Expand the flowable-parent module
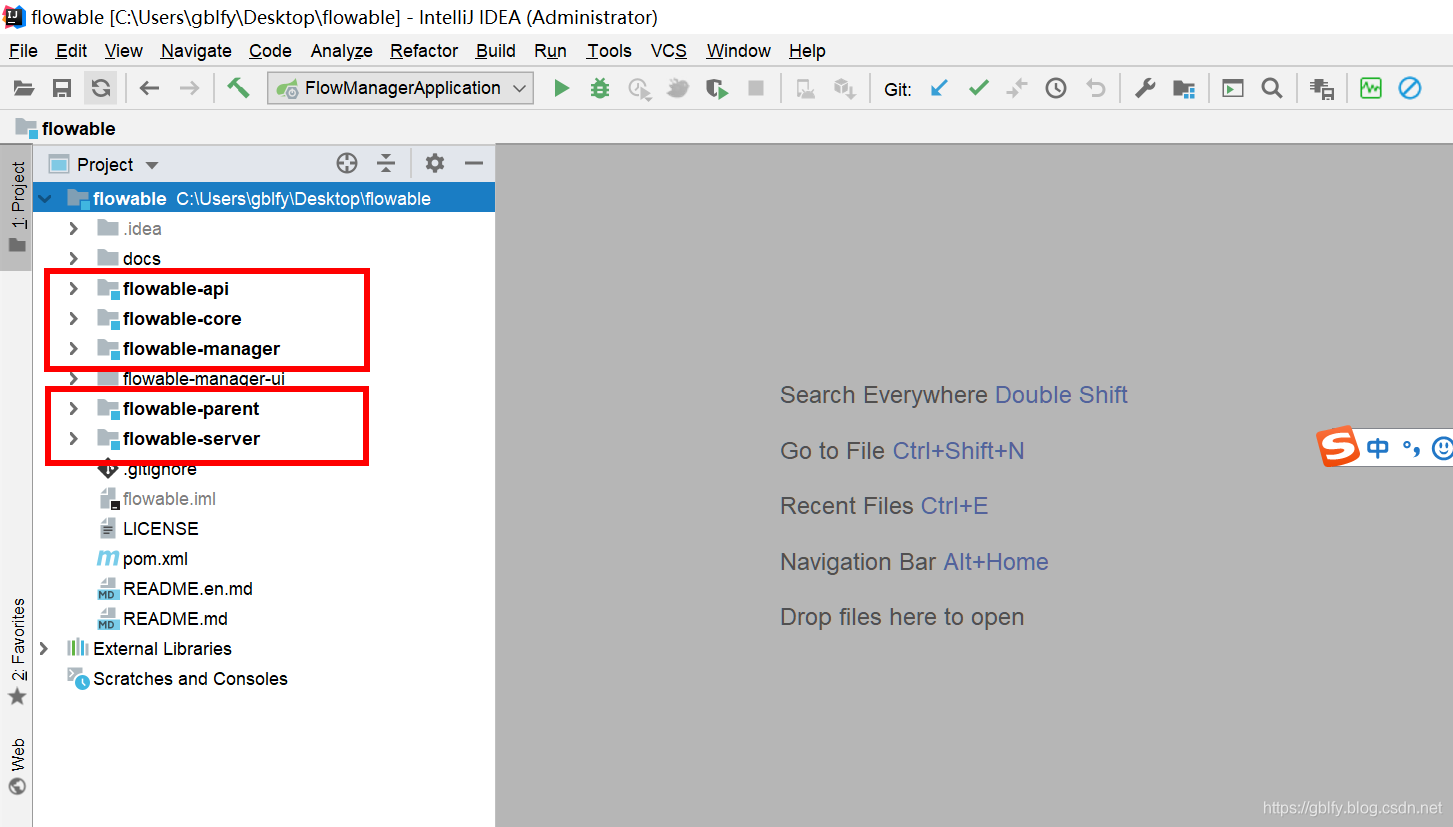 (73, 409)
